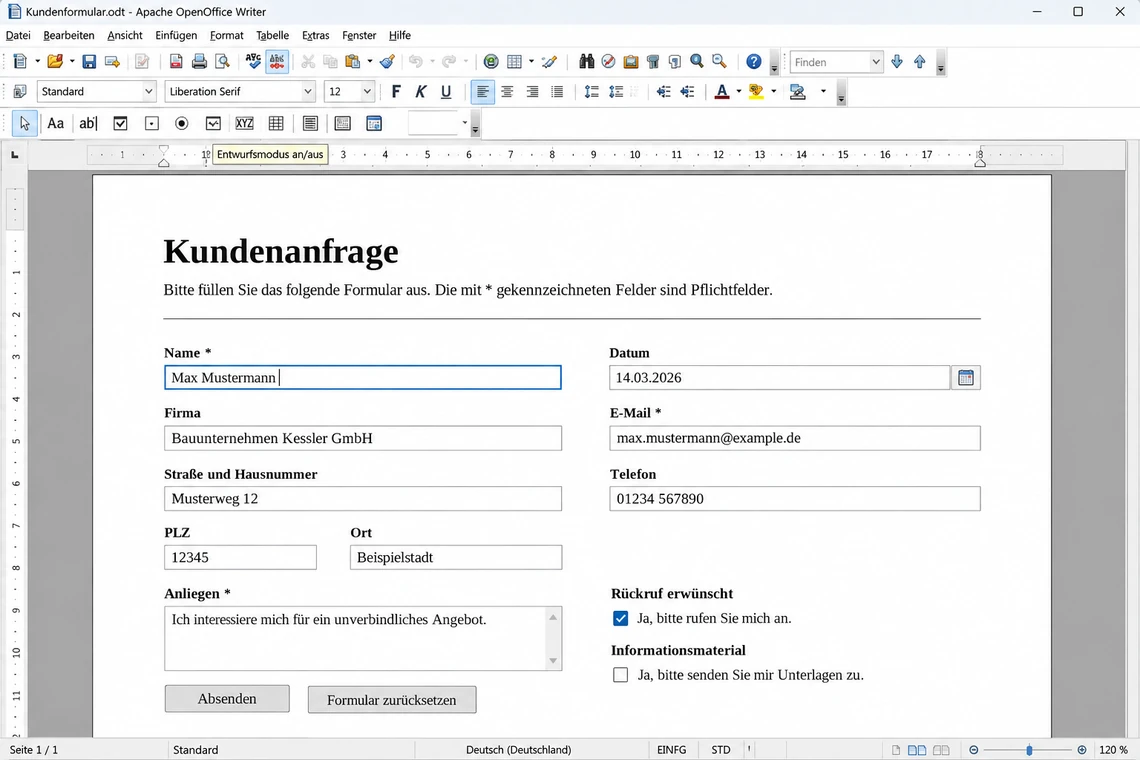The width and height of the screenshot is (1140, 760).
Task: Open the font color dropdown arrow
Action: click(739, 92)
